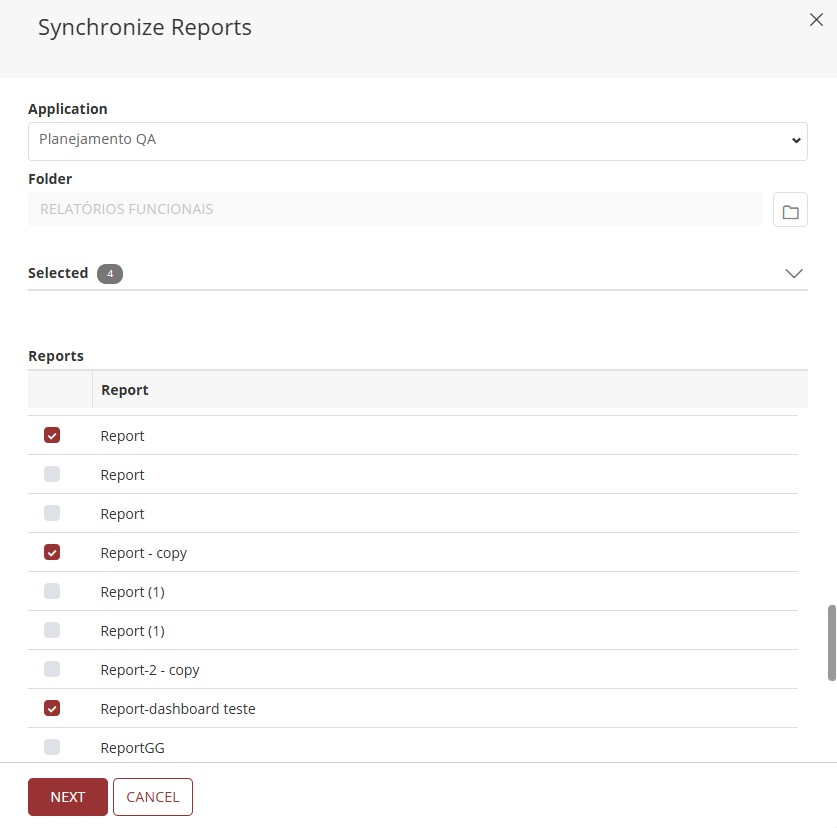
Task: Open the folder browser icon
Action: [790, 209]
